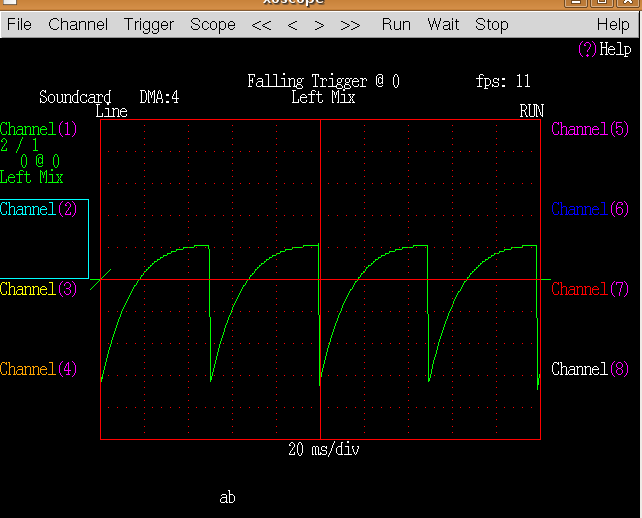Click the magenta (?)Help label

pyautogui.click(x=604, y=49)
